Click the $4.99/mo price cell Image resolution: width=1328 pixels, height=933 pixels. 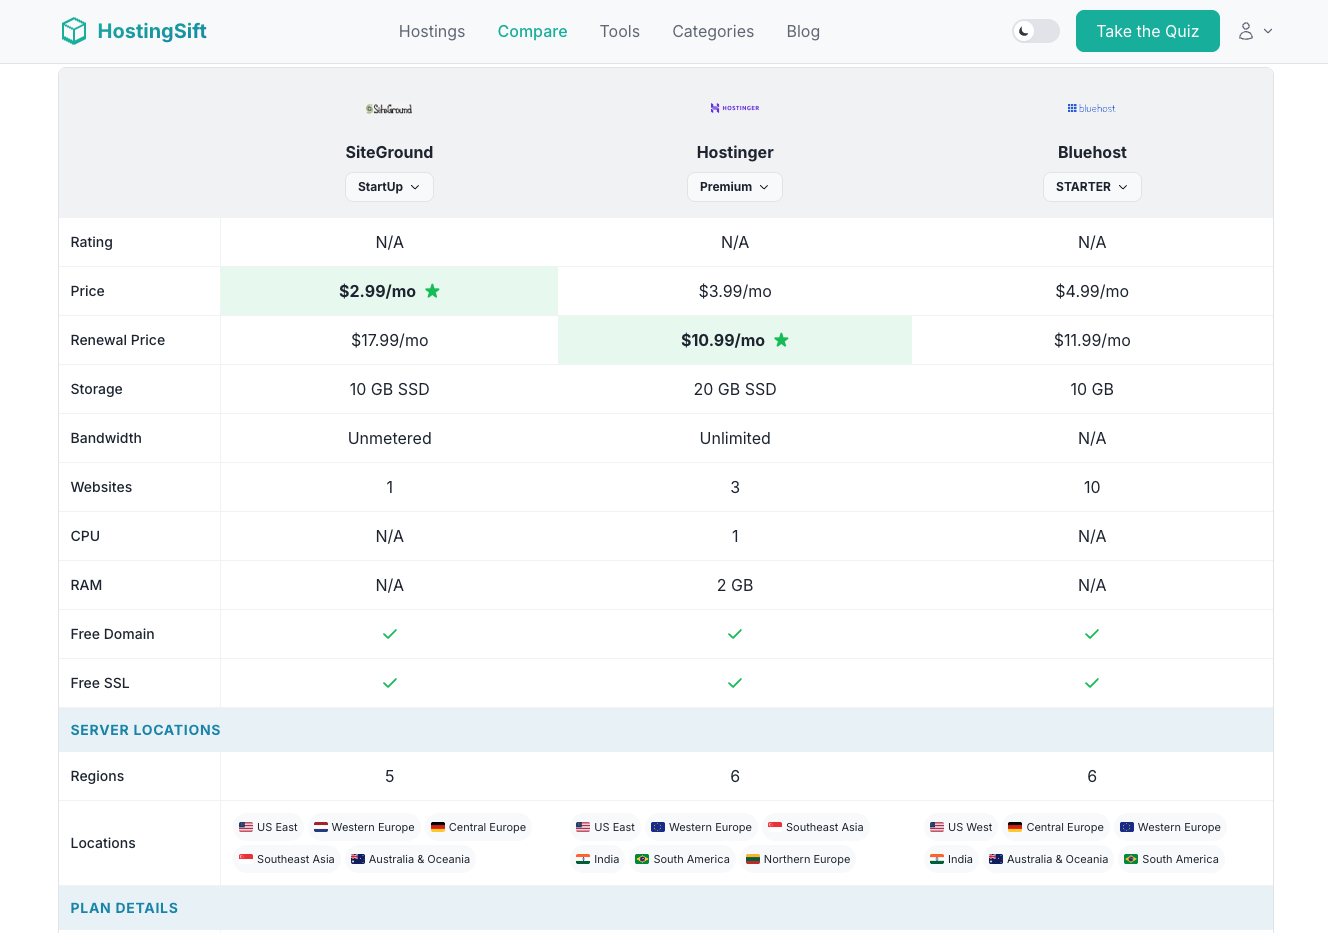(1092, 291)
